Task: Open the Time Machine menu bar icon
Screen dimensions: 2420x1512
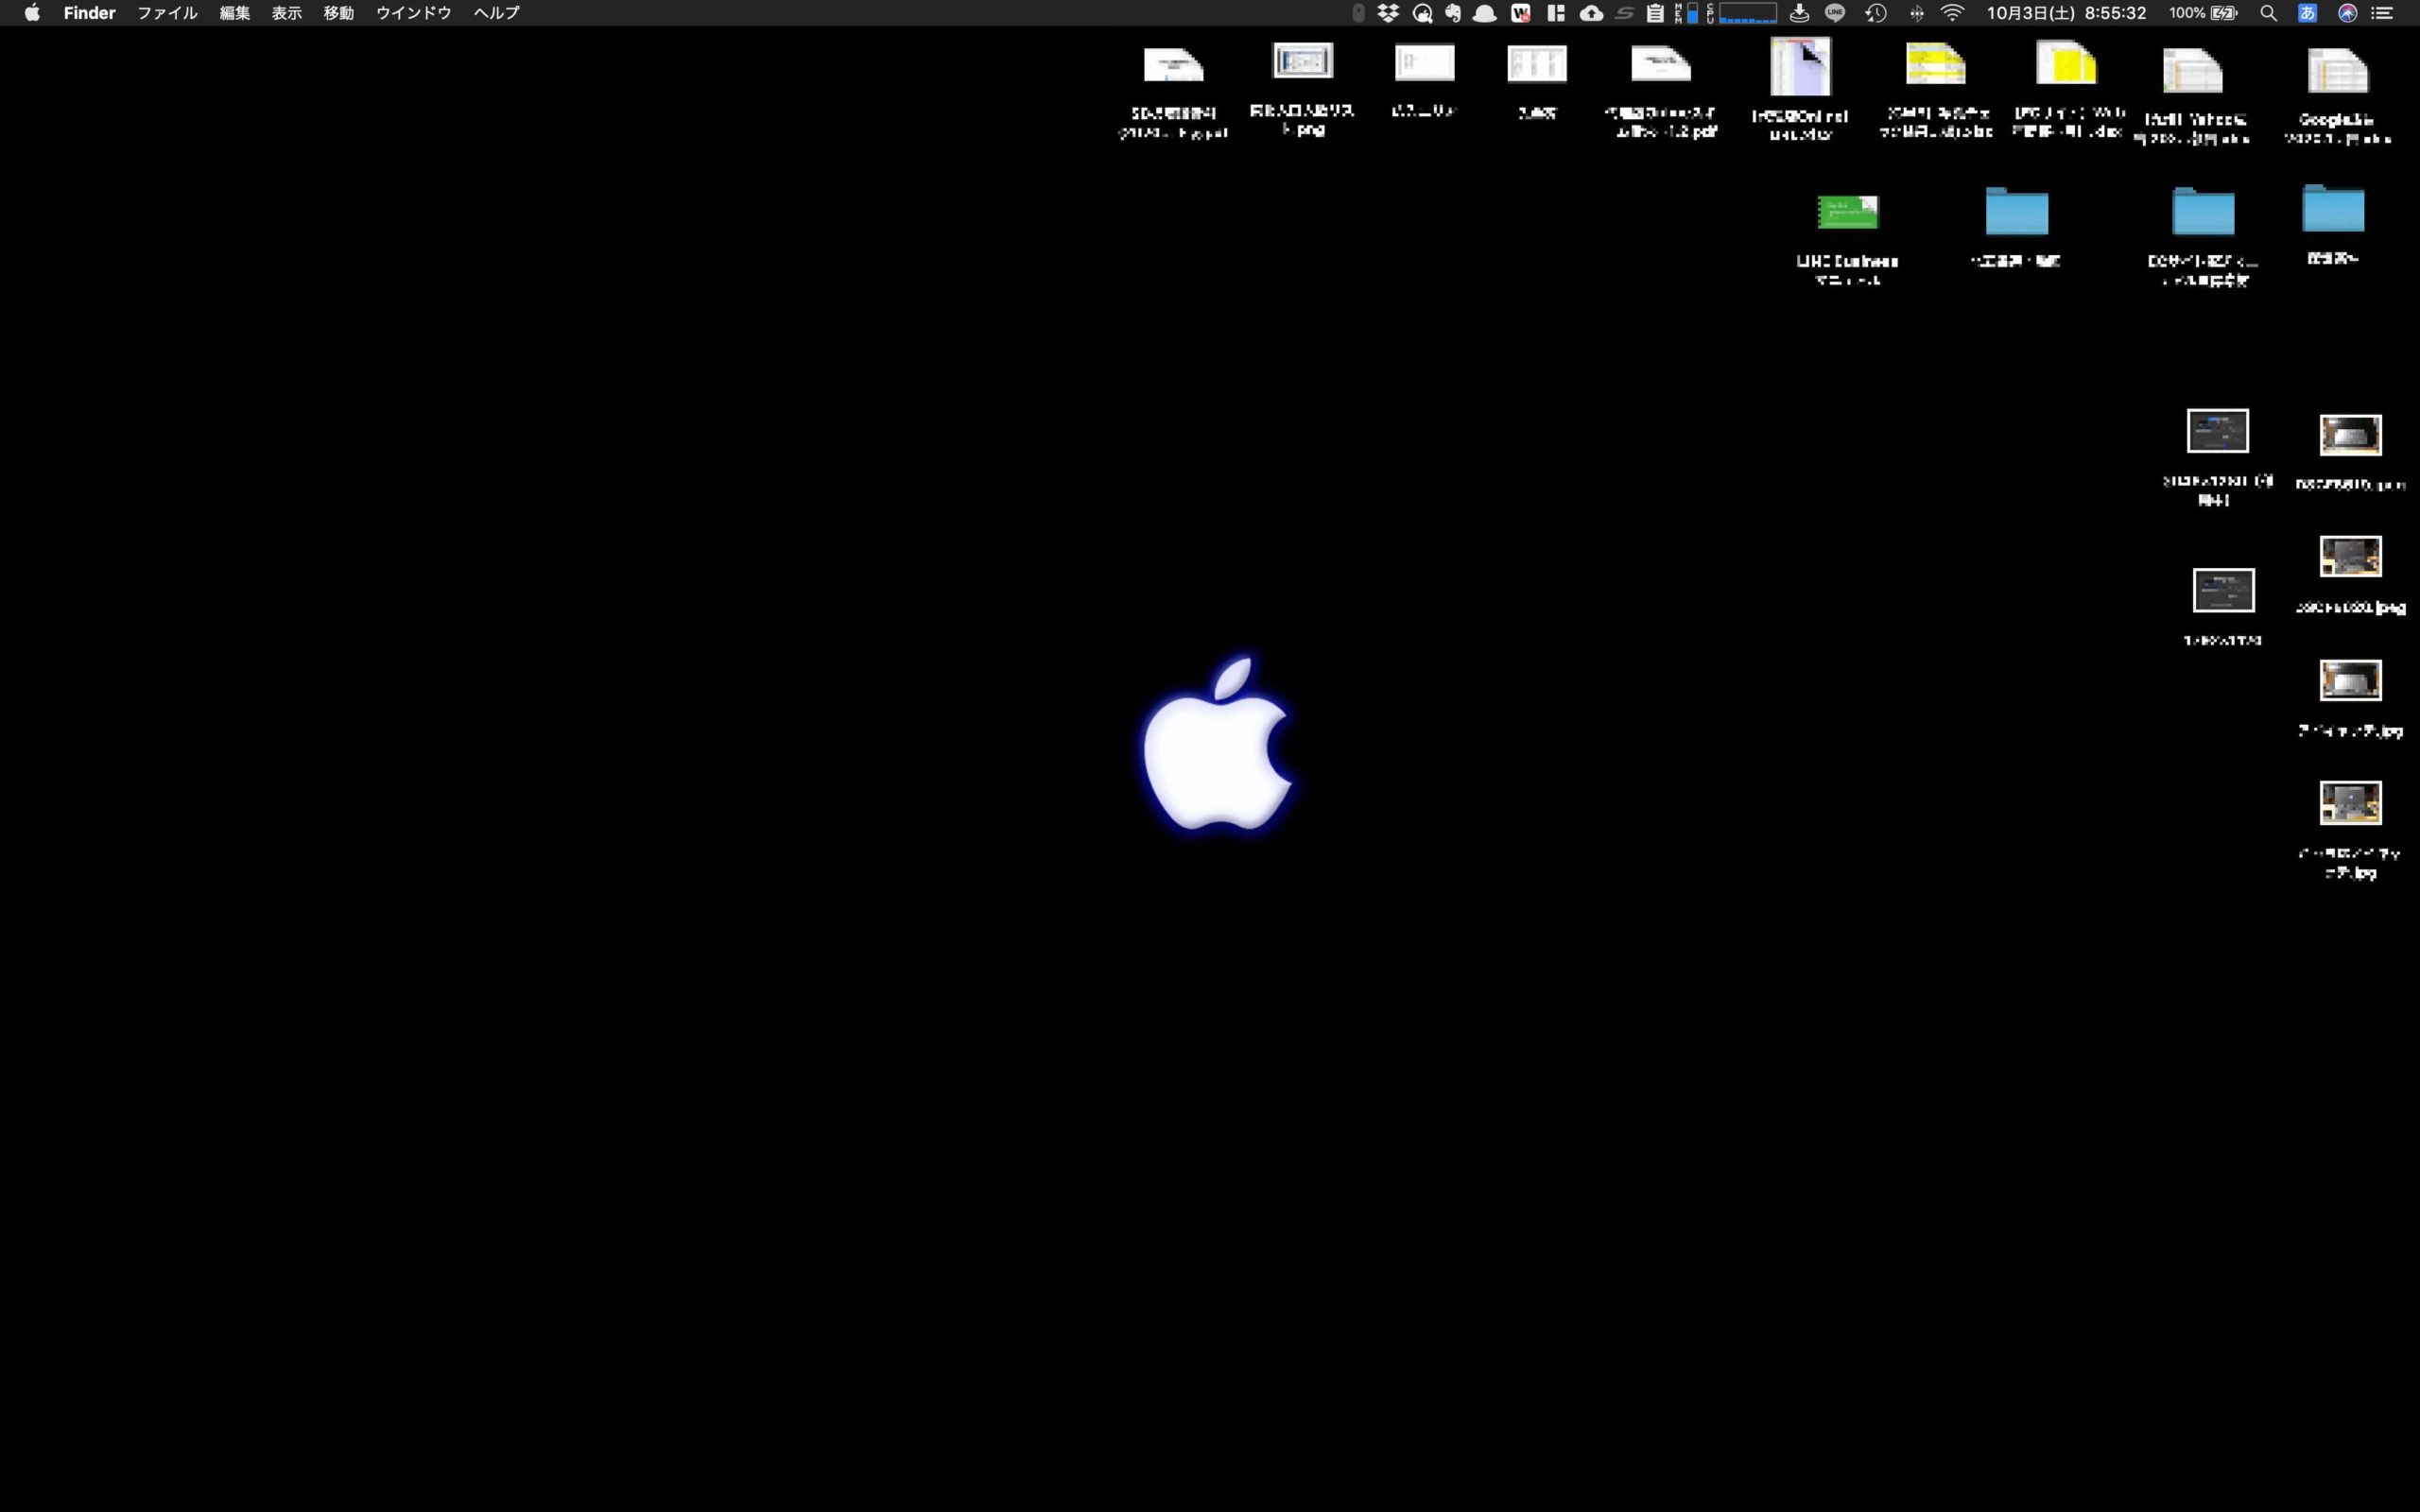Action: (1876, 13)
